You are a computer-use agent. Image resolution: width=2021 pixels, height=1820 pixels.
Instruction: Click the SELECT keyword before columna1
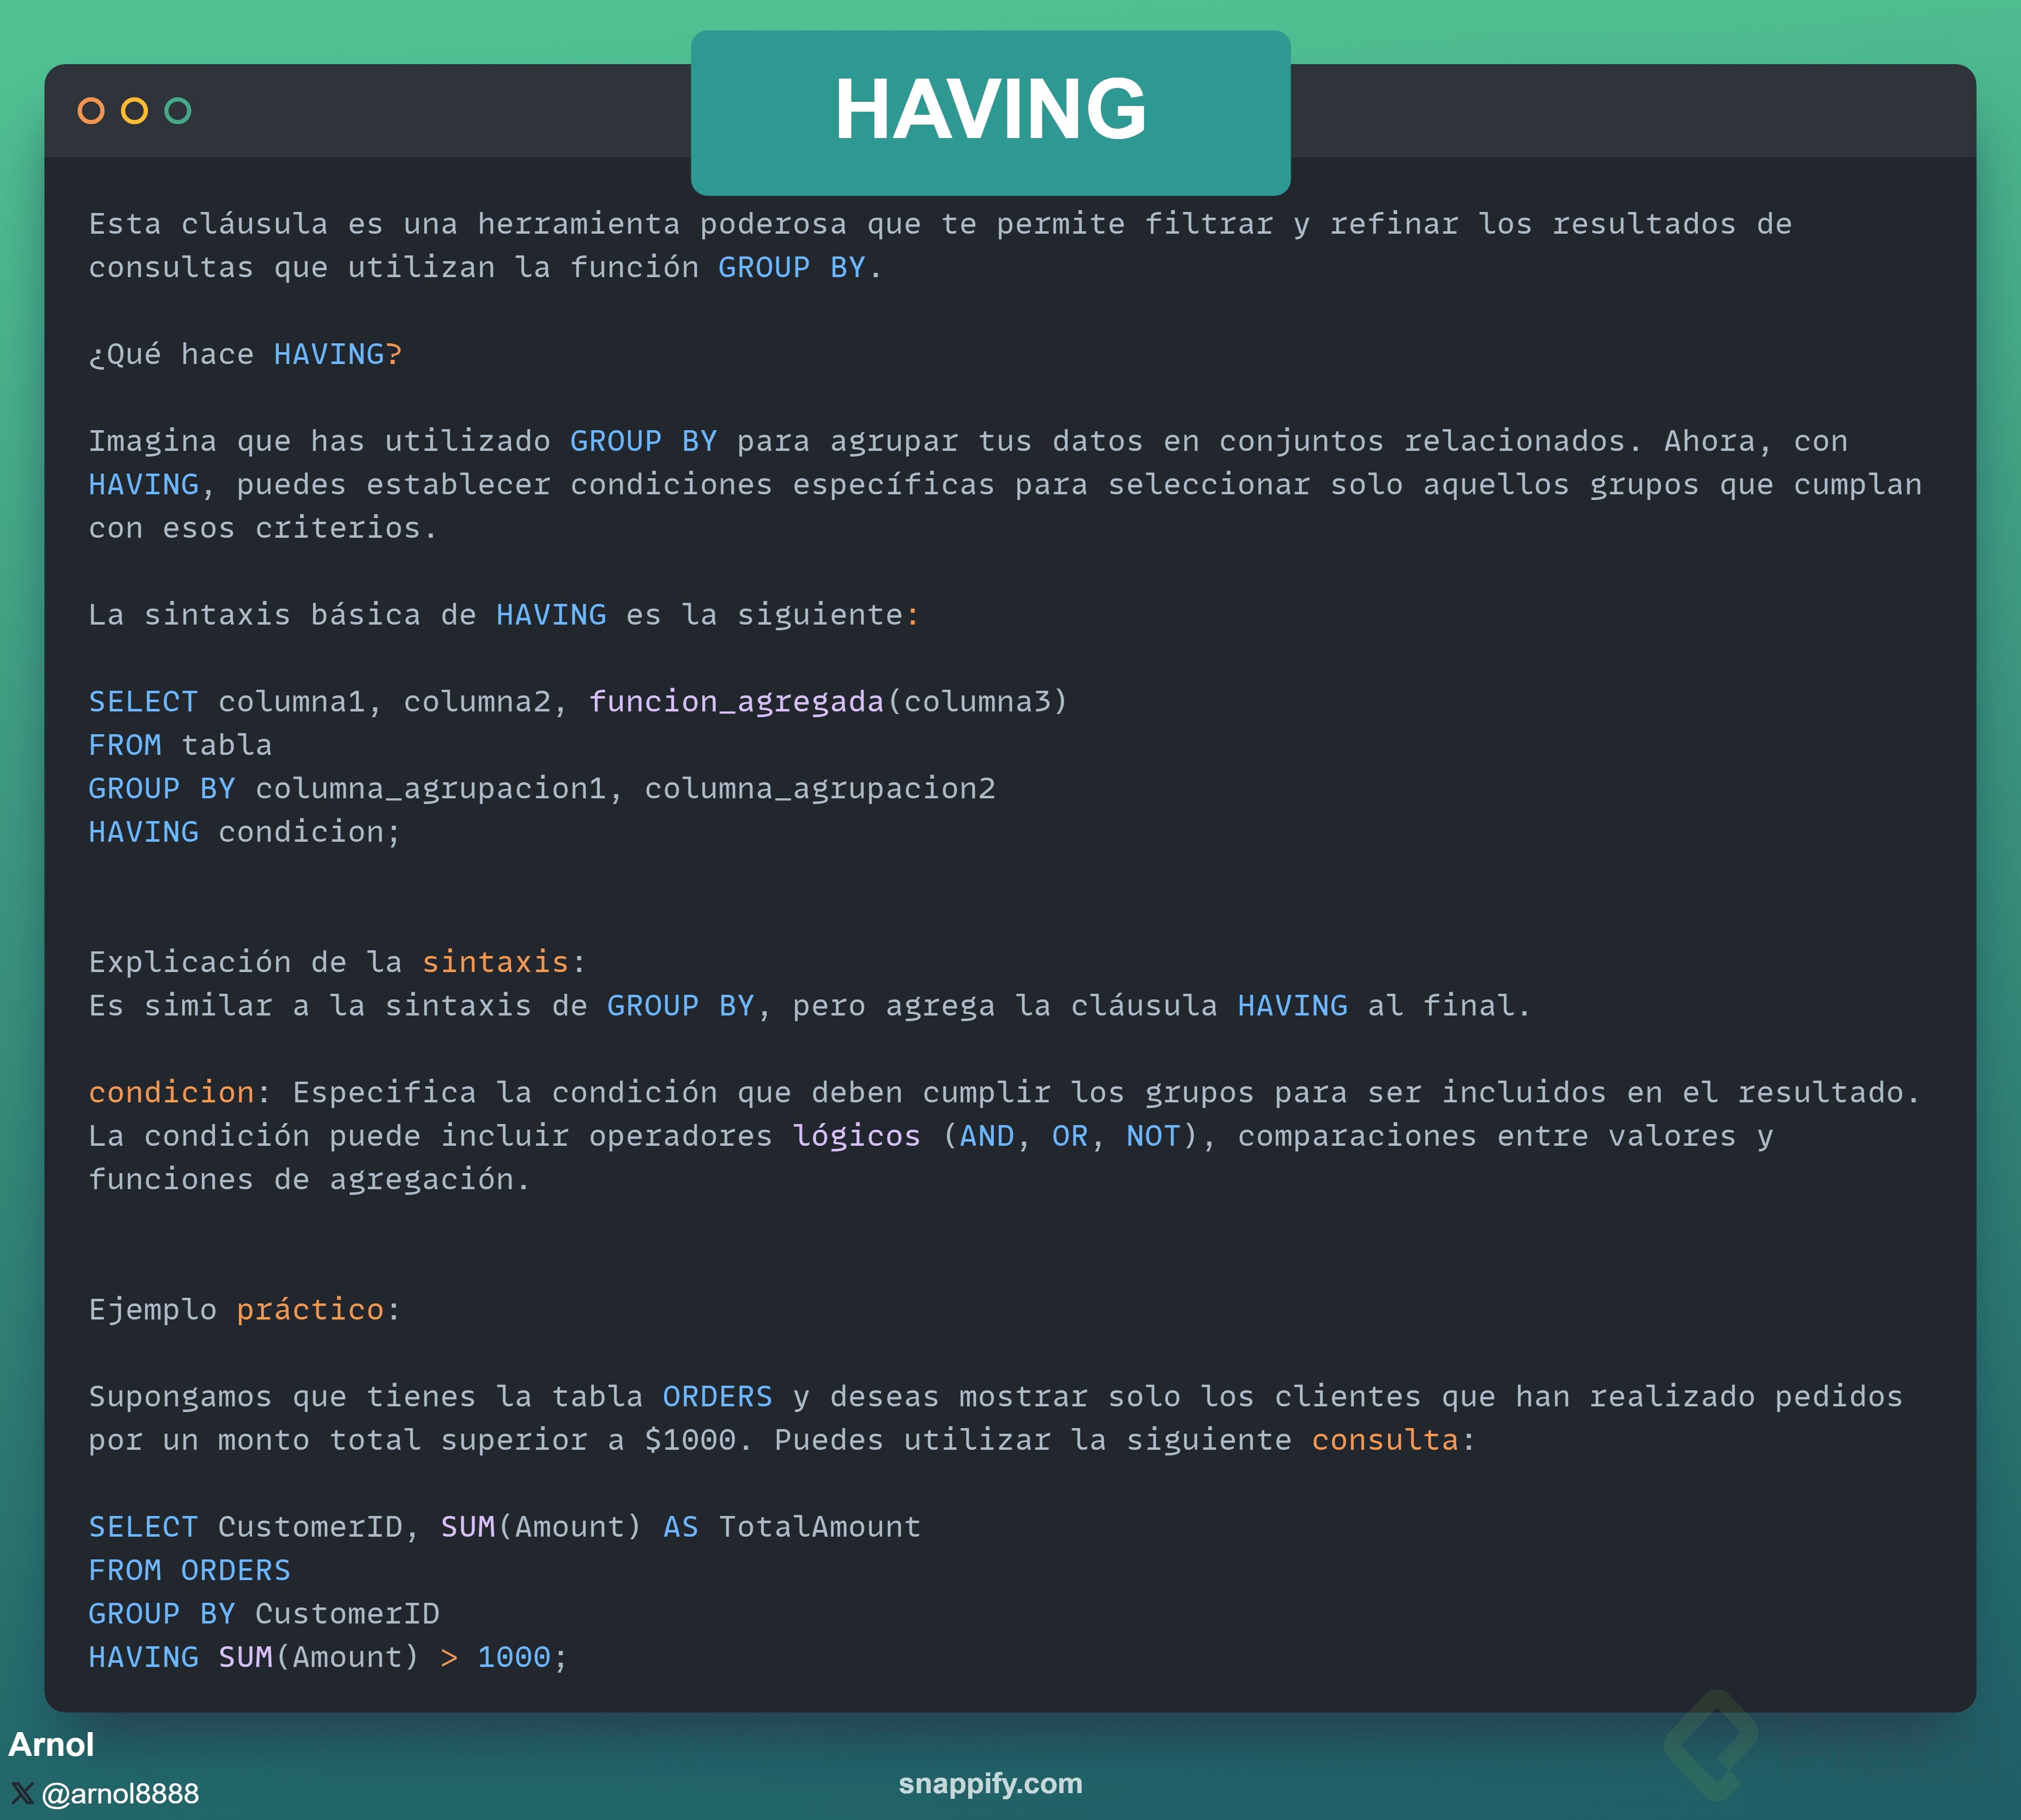tap(143, 702)
